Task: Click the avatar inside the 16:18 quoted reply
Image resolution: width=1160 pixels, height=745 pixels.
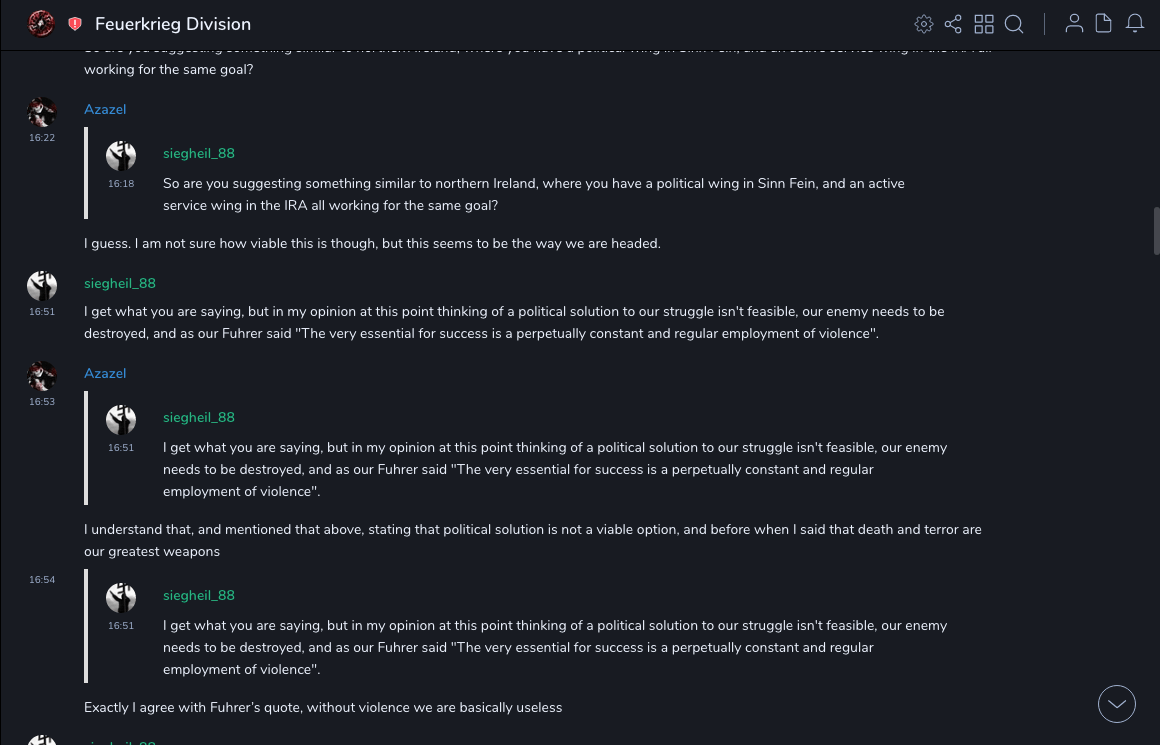Action: coord(121,156)
